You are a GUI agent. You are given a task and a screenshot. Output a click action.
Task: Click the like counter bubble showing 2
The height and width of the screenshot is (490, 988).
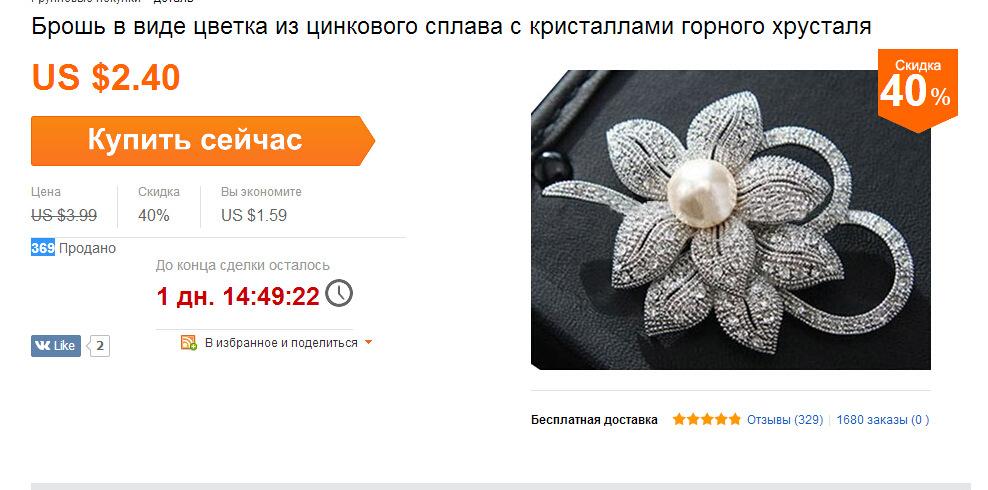tap(99, 346)
